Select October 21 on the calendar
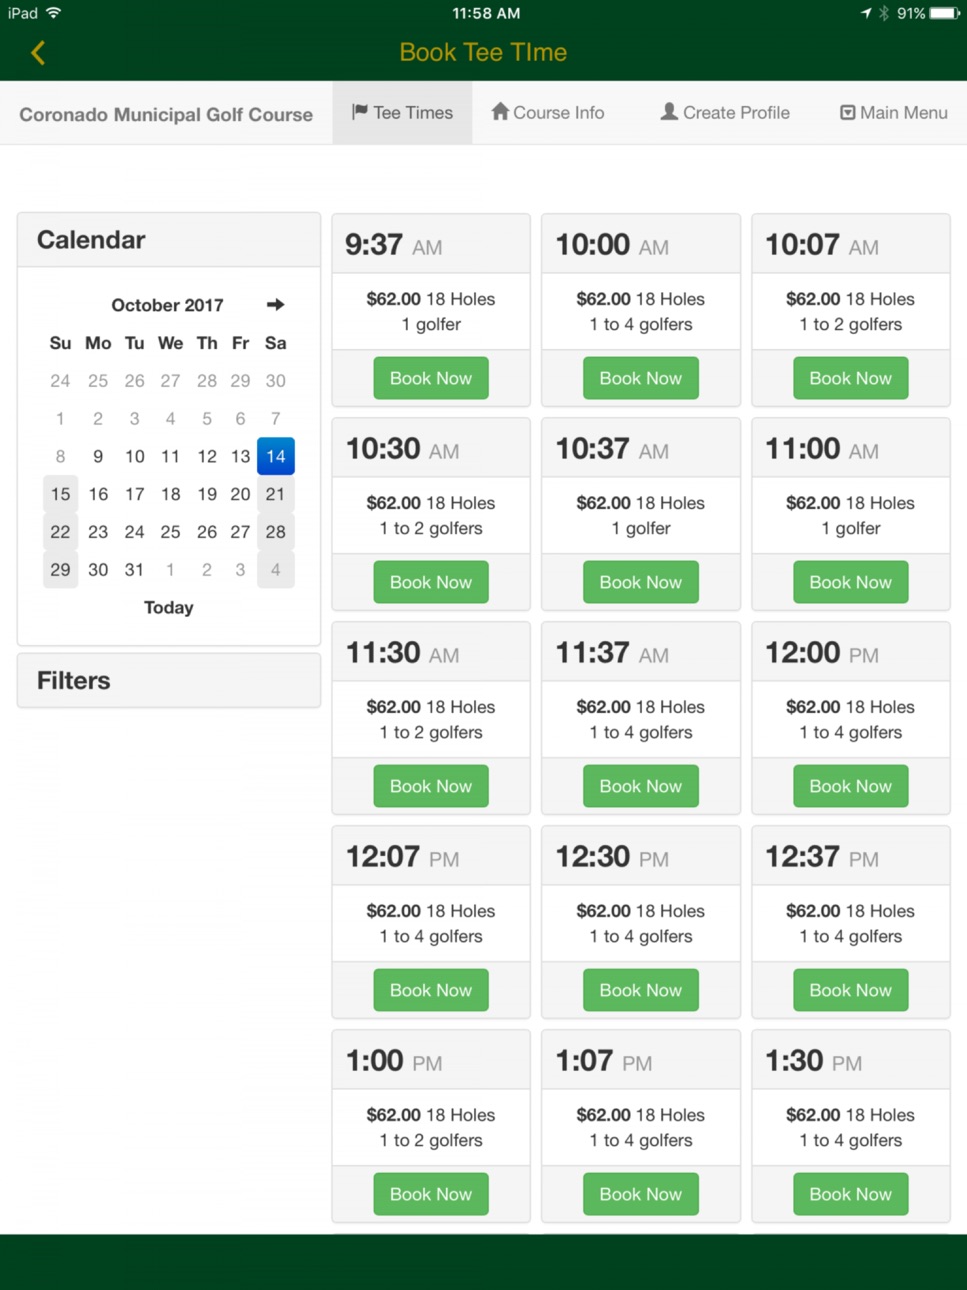The image size is (967, 1290). pyautogui.click(x=276, y=494)
